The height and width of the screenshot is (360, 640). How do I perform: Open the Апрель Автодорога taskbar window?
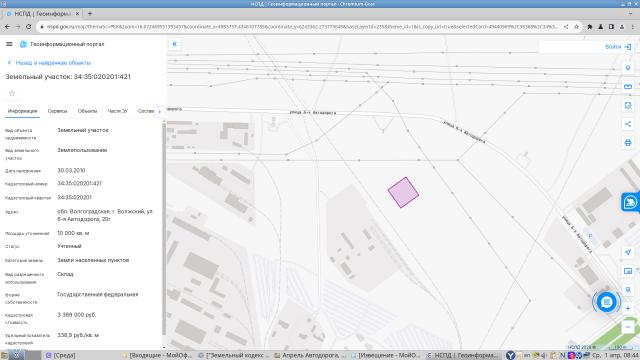tap(310, 356)
